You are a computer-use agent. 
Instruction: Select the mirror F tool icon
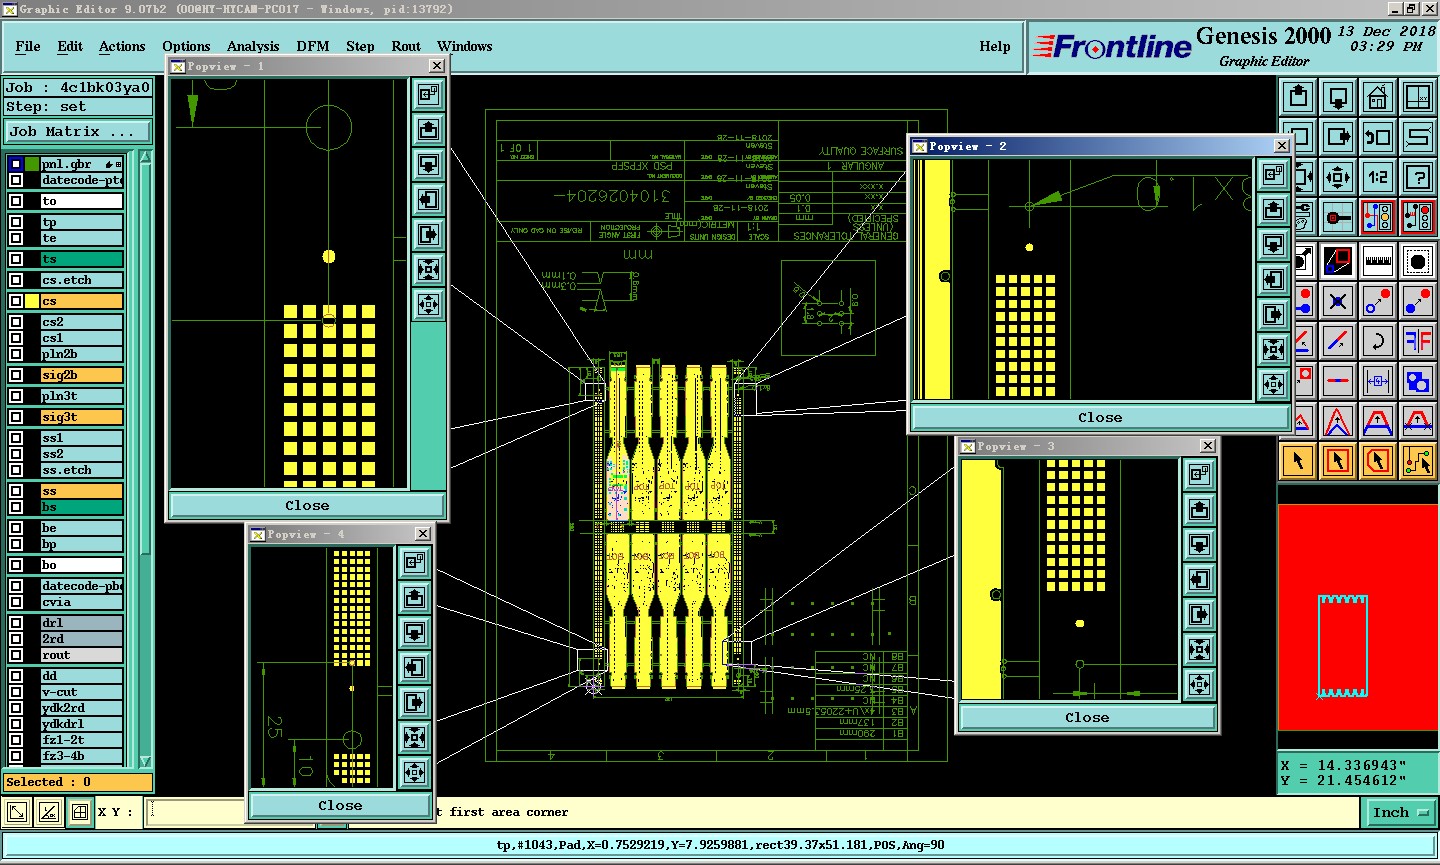(1418, 341)
